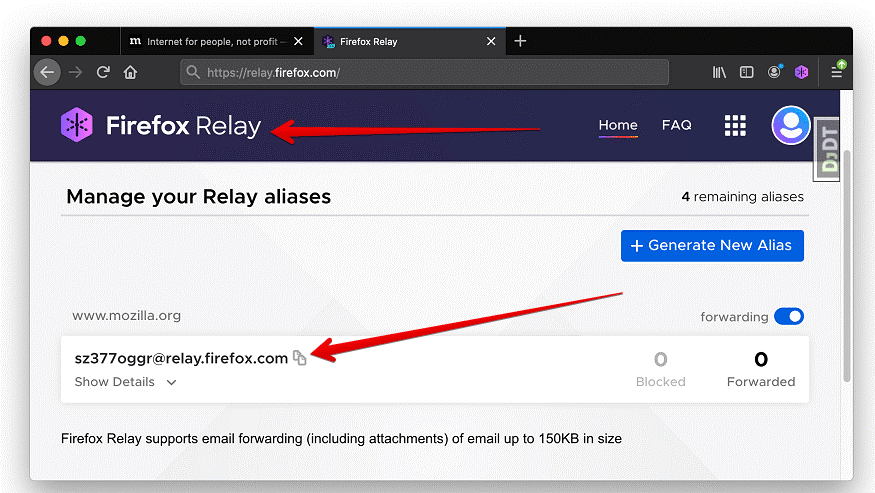Click the Firefox Relay wordmark
The image size is (875, 493).
click(184, 126)
